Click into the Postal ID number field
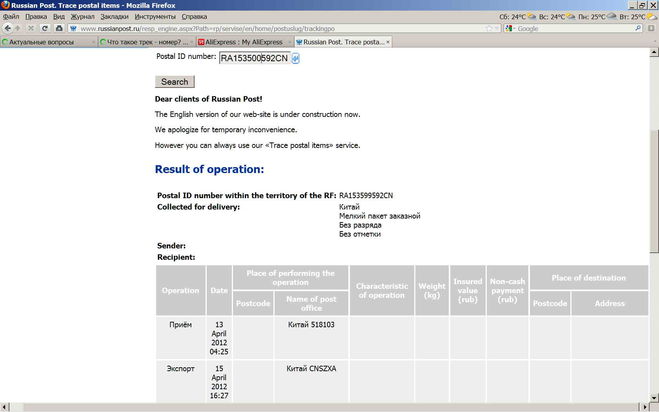This screenshot has height=412, width=659. 254,58
